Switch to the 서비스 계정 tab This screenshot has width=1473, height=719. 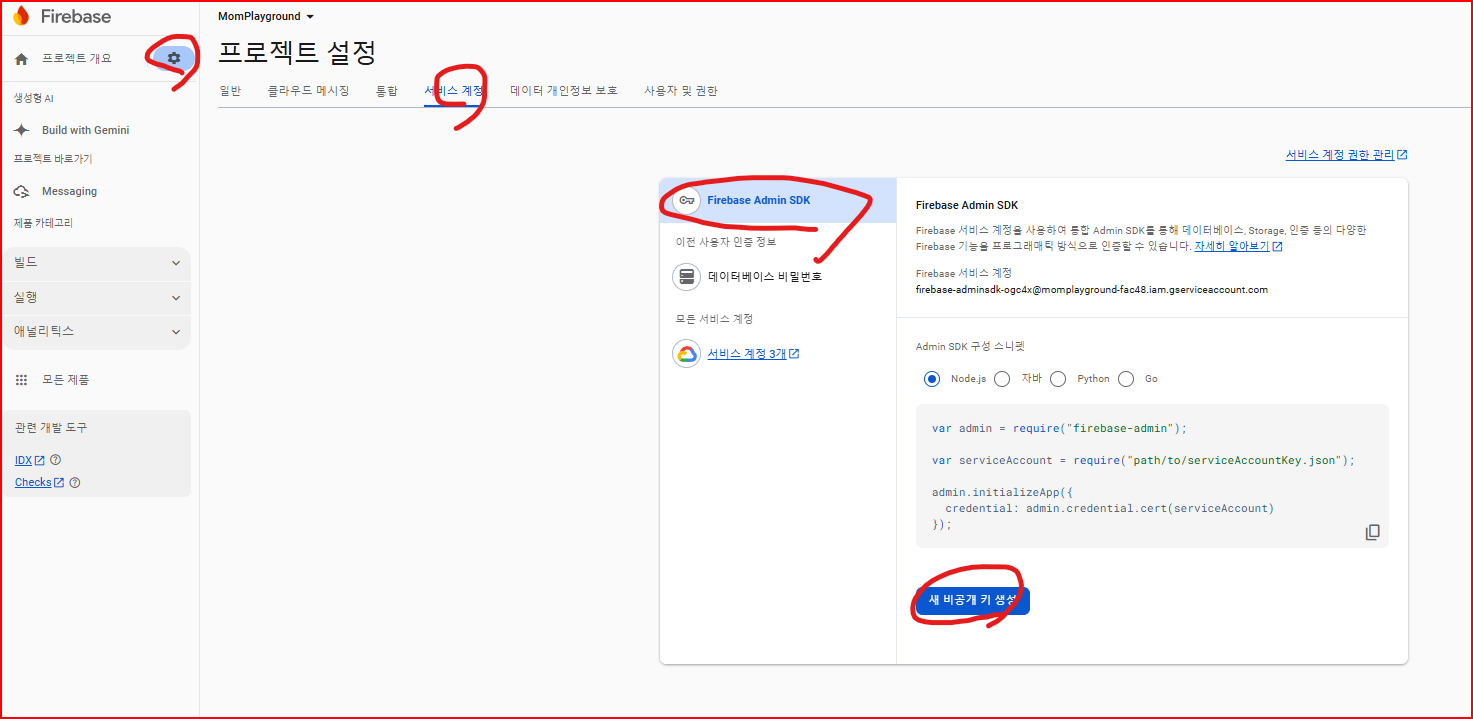coord(454,91)
